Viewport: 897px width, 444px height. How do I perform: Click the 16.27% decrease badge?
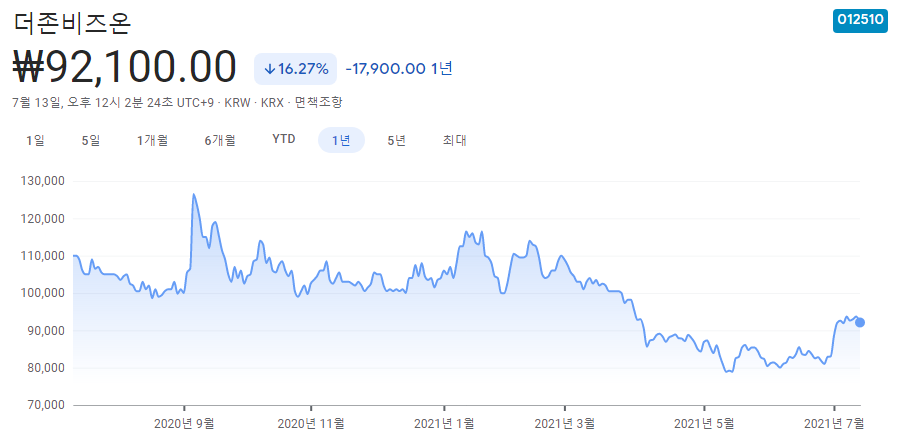point(295,69)
